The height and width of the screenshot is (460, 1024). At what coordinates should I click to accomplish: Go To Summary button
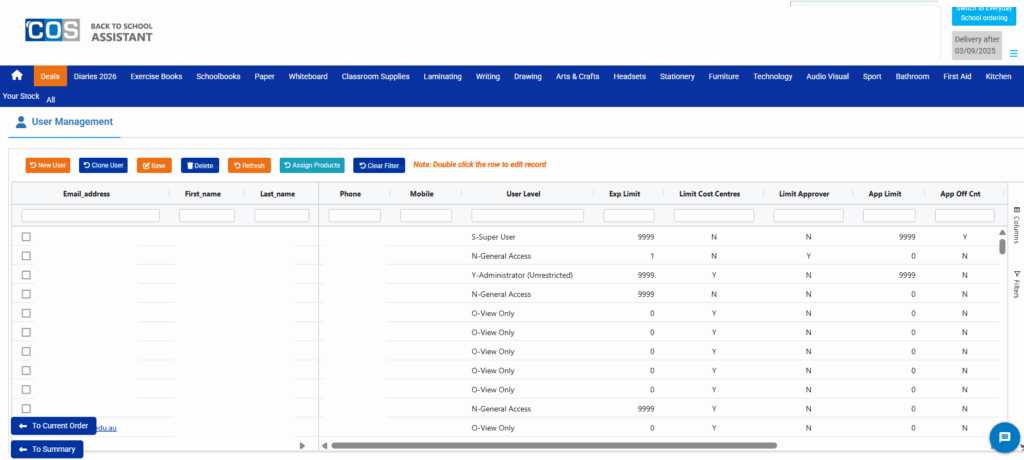[47, 450]
